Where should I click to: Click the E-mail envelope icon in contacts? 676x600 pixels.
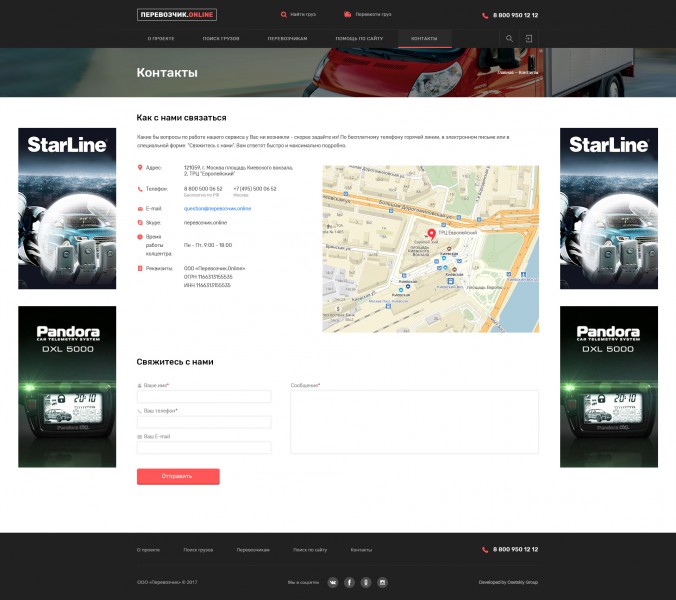tap(140, 209)
